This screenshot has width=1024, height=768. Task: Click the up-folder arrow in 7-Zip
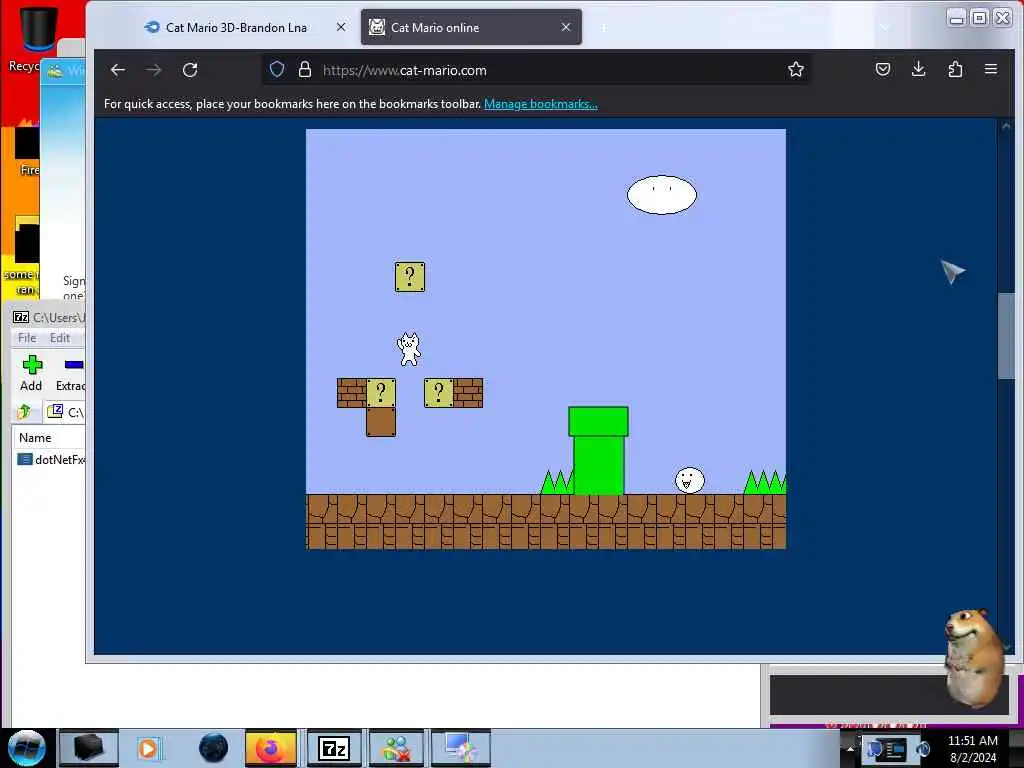click(x=24, y=411)
